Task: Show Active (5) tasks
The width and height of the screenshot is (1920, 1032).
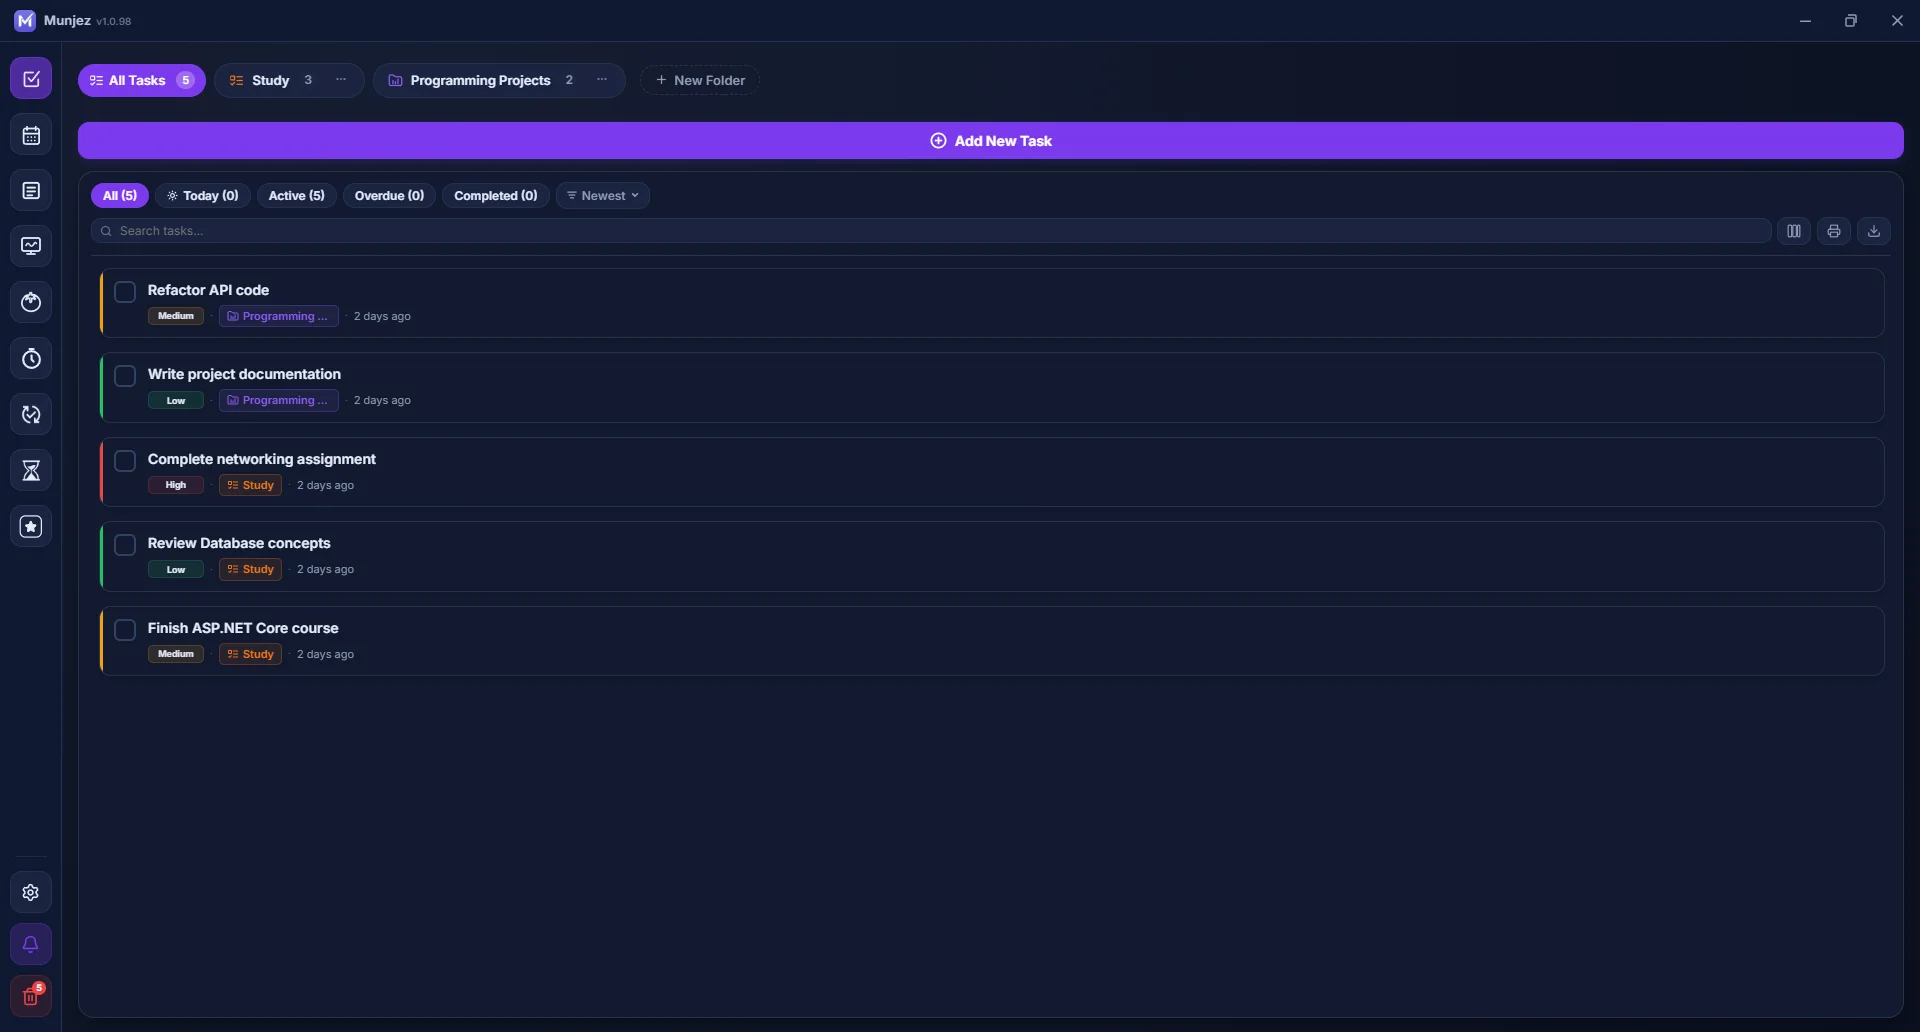Action: [x=297, y=196]
